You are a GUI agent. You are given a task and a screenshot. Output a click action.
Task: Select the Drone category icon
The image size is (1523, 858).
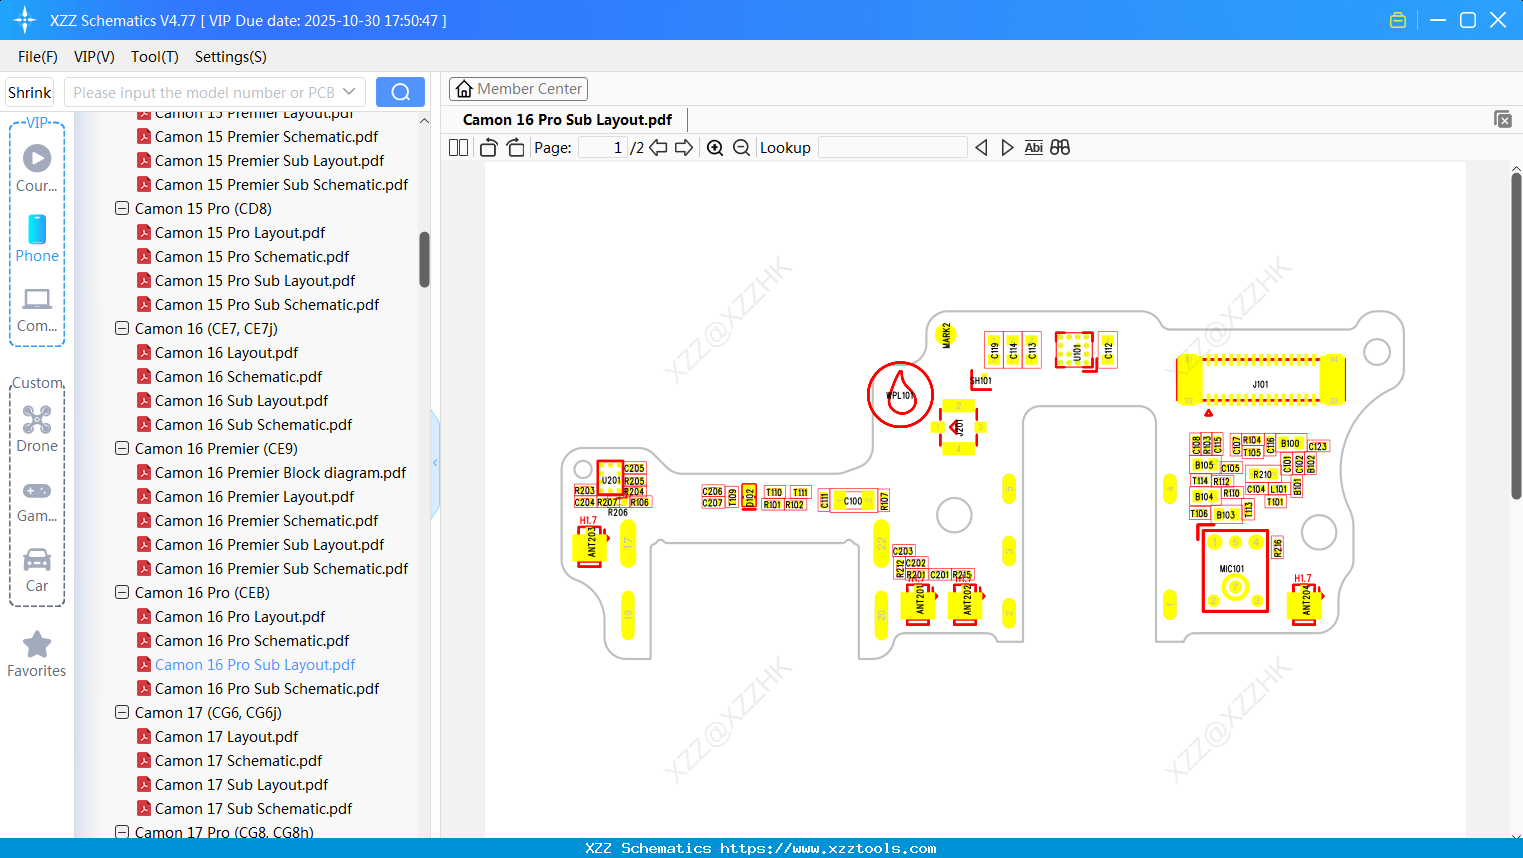[x=37, y=428]
